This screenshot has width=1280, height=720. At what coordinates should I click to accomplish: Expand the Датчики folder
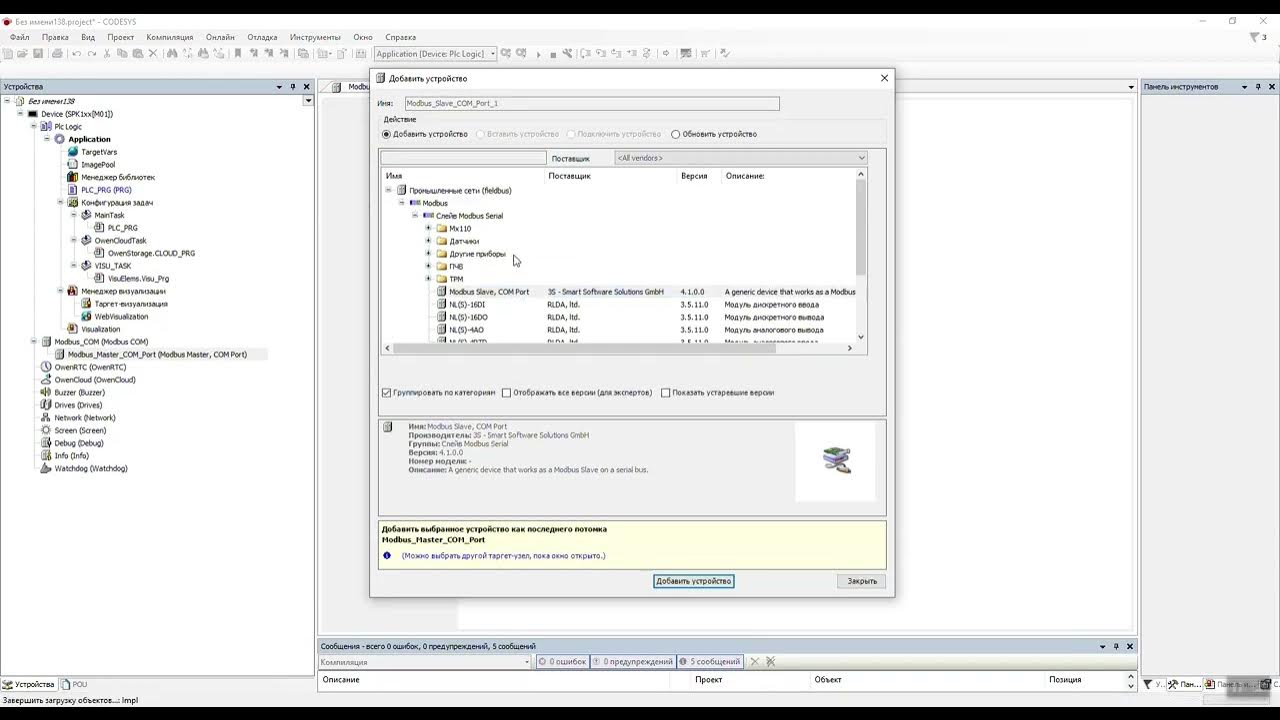pyautogui.click(x=429, y=241)
